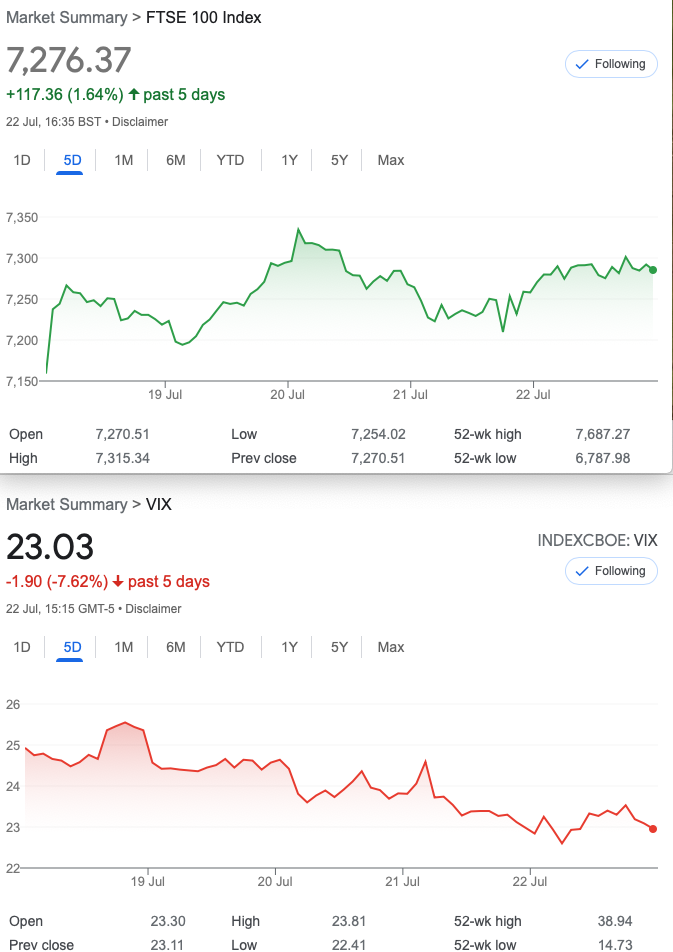The width and height of the screenshot is (673, 952).
Task: Click FTSE 52-wk low value 6,787.98
Action: click(603, 458)
